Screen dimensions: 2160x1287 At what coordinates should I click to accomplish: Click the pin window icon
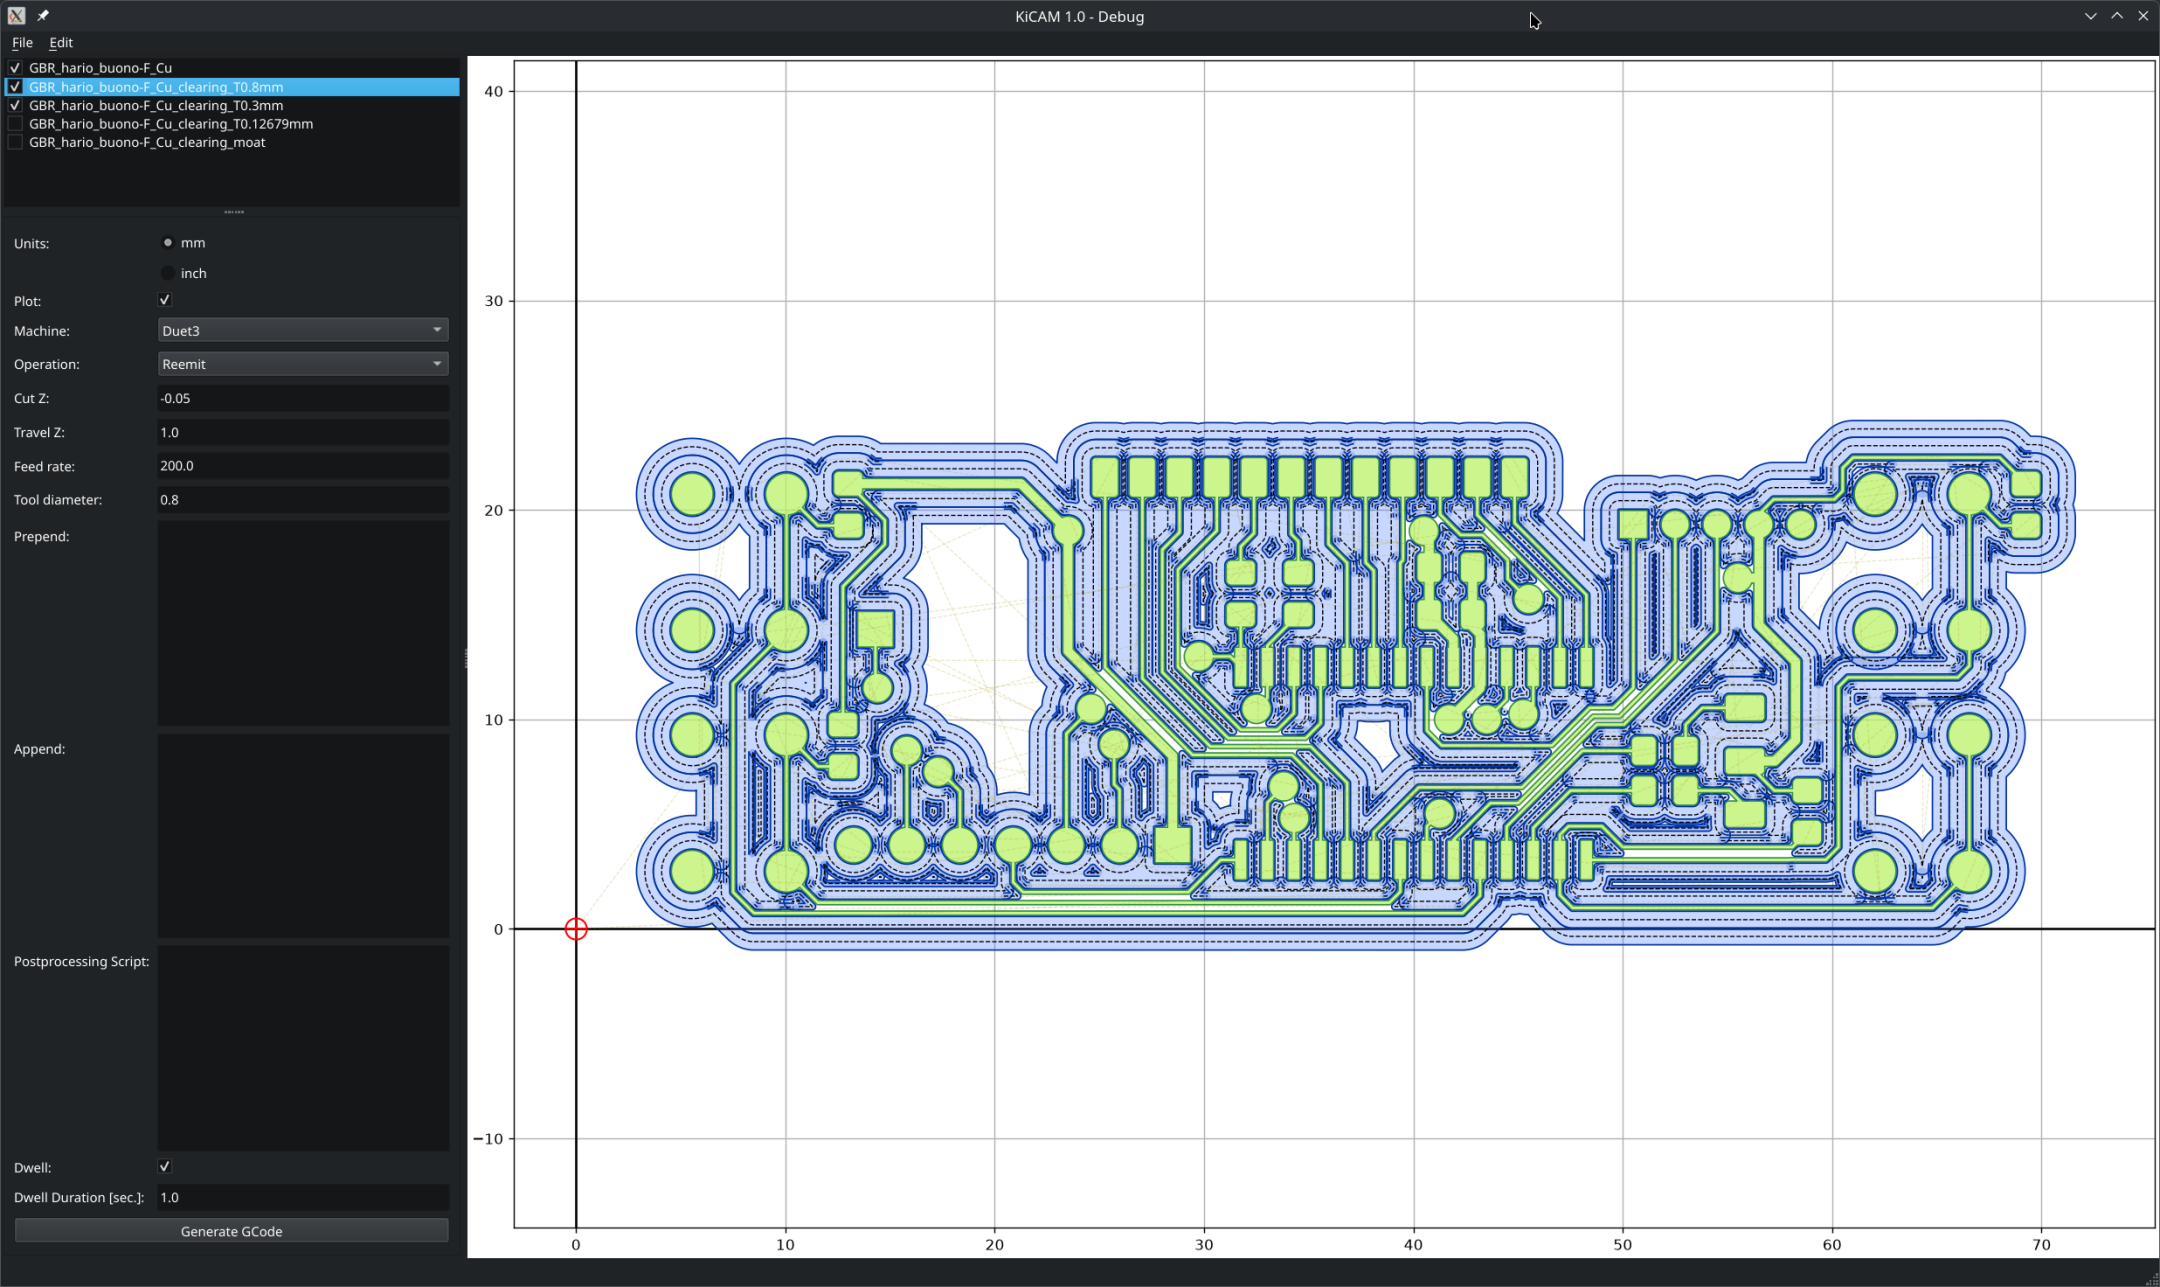43,16
